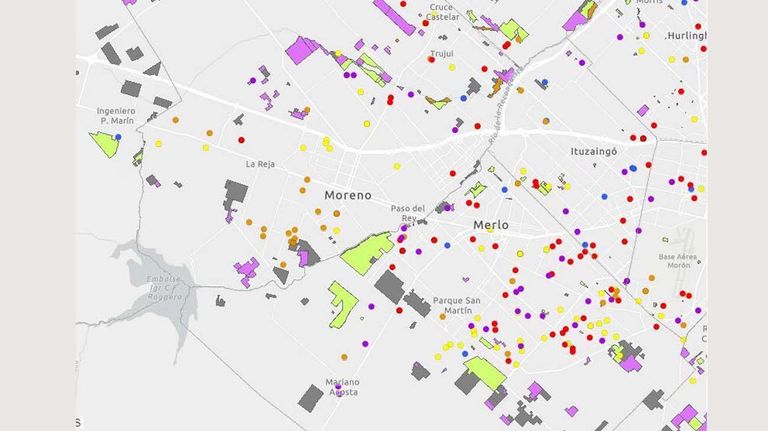Click the Cruce Castelar label
This screenshot has height=431, width=768.
442,12
